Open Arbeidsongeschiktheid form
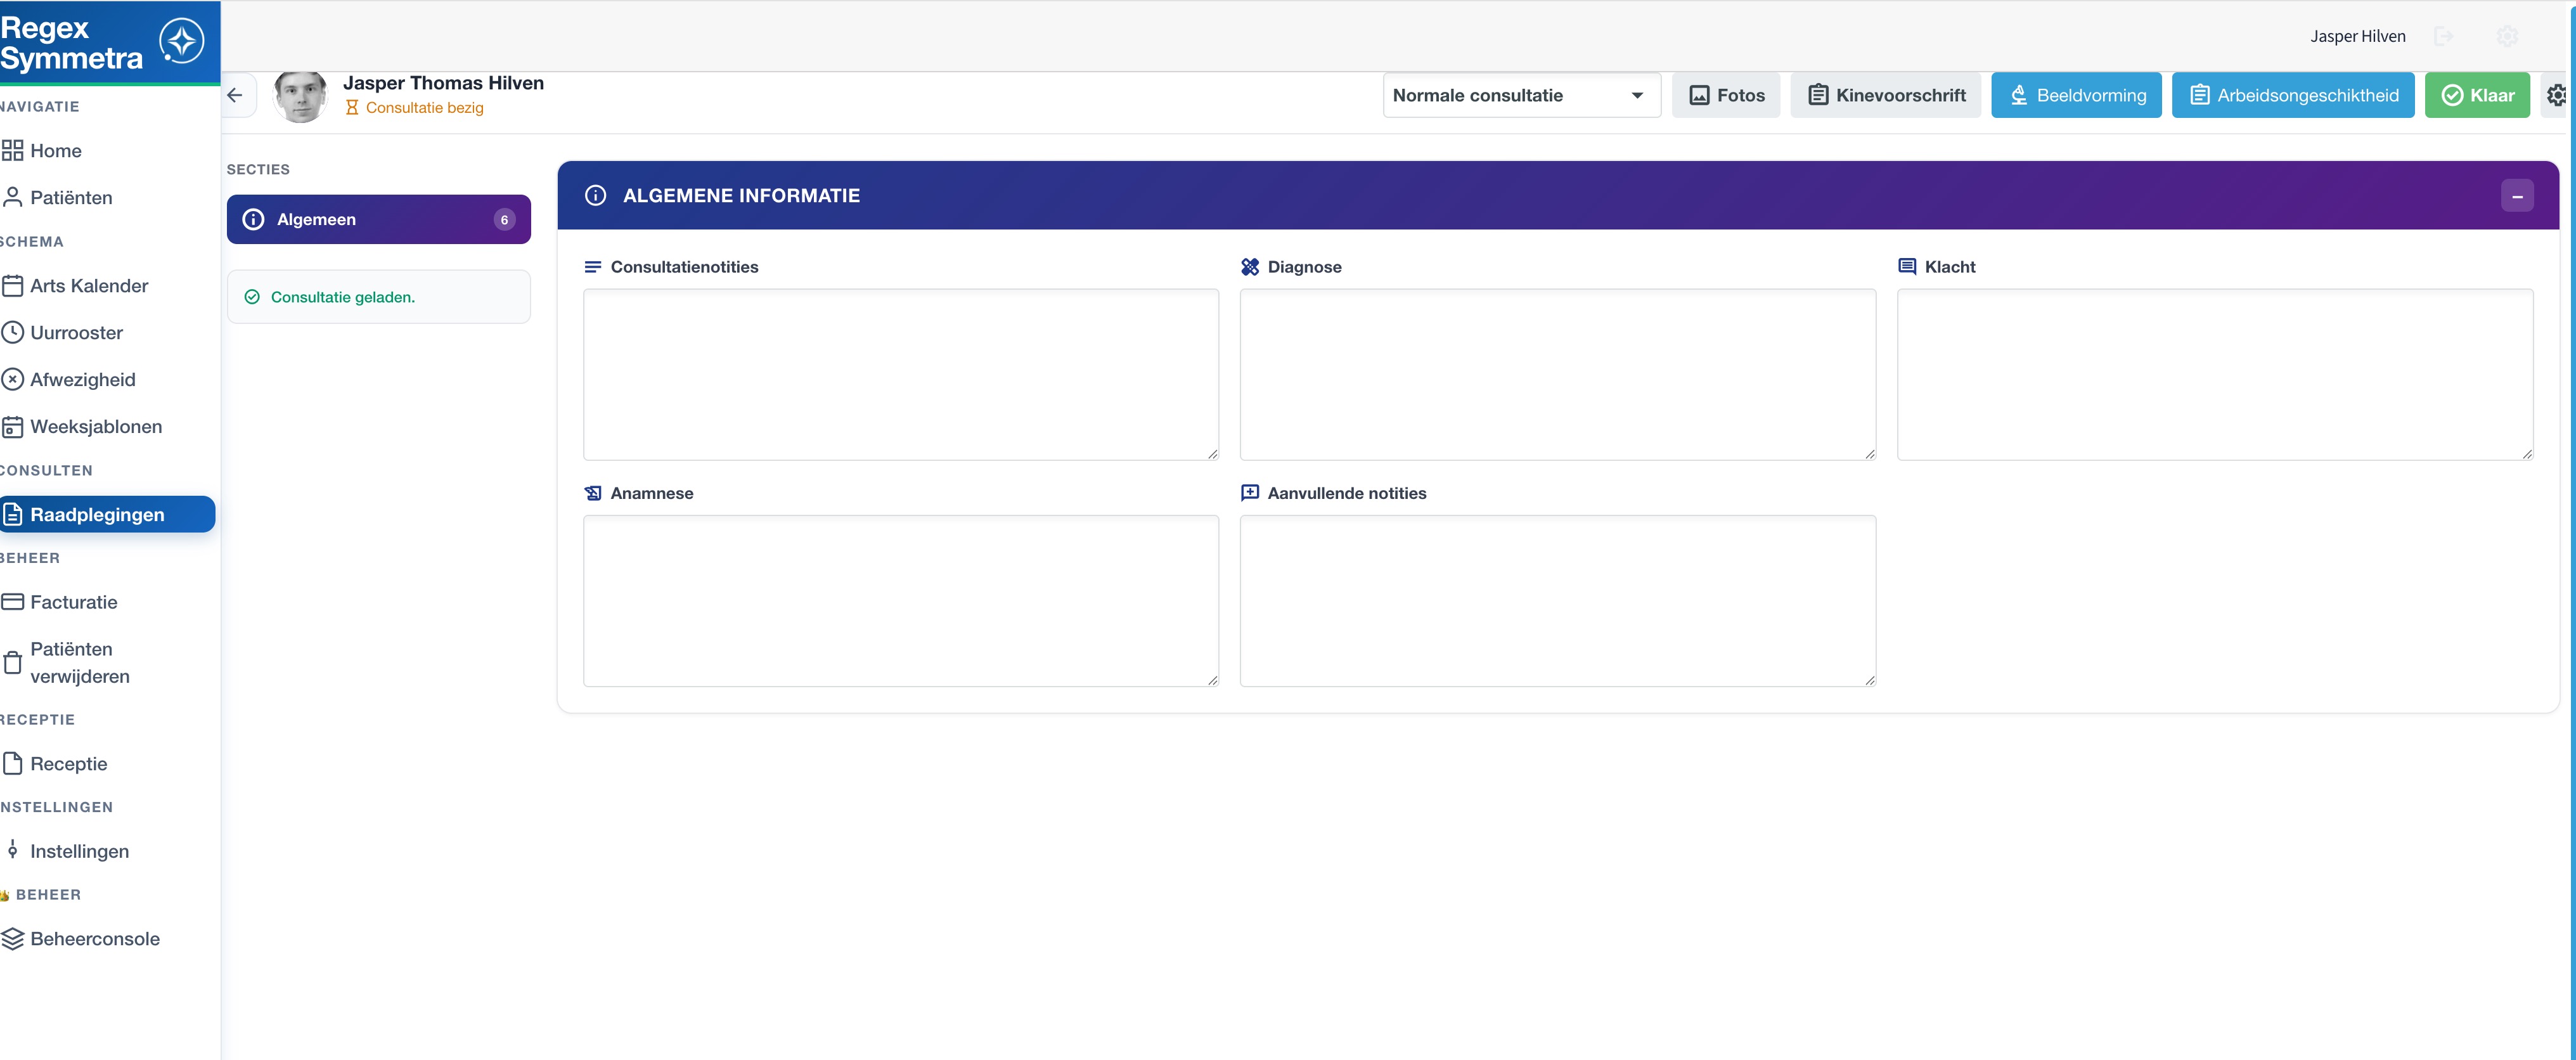Image resolution: width=2576 pixels, height=1060 pixels. pyautogui.click(x=2293, y=95)
